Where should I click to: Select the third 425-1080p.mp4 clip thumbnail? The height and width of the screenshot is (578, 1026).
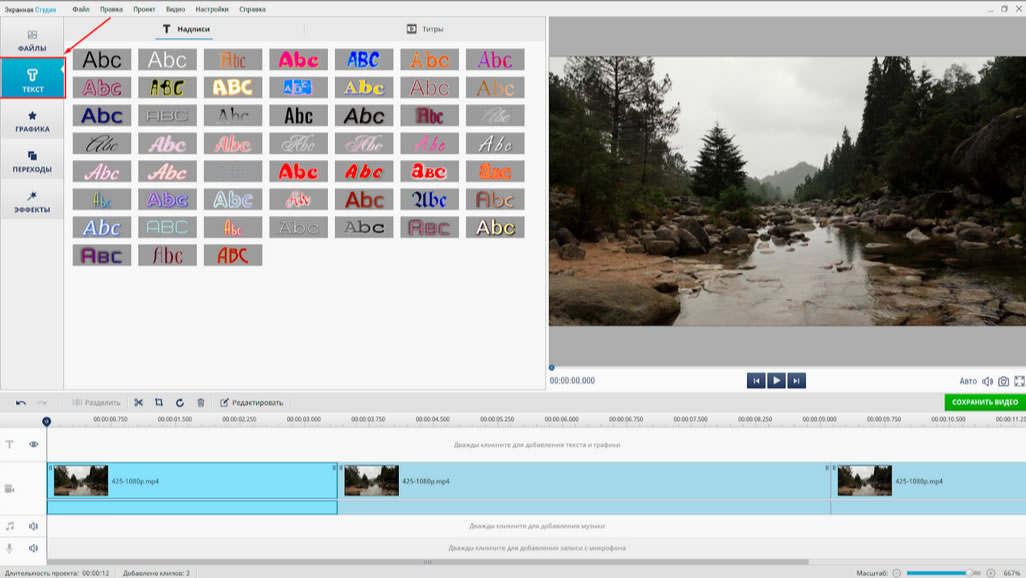pos(864,480)
